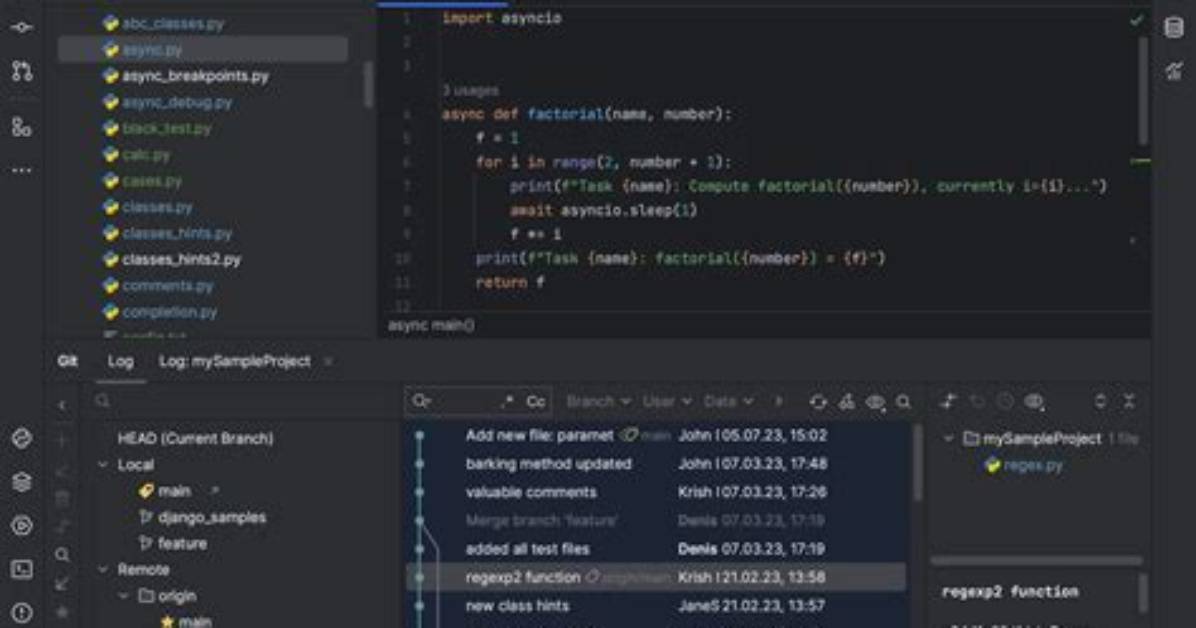Collapse mySampleProject in changed files
The height and width of the screenshot is (628, 1196).
click(x=948, y=439)
